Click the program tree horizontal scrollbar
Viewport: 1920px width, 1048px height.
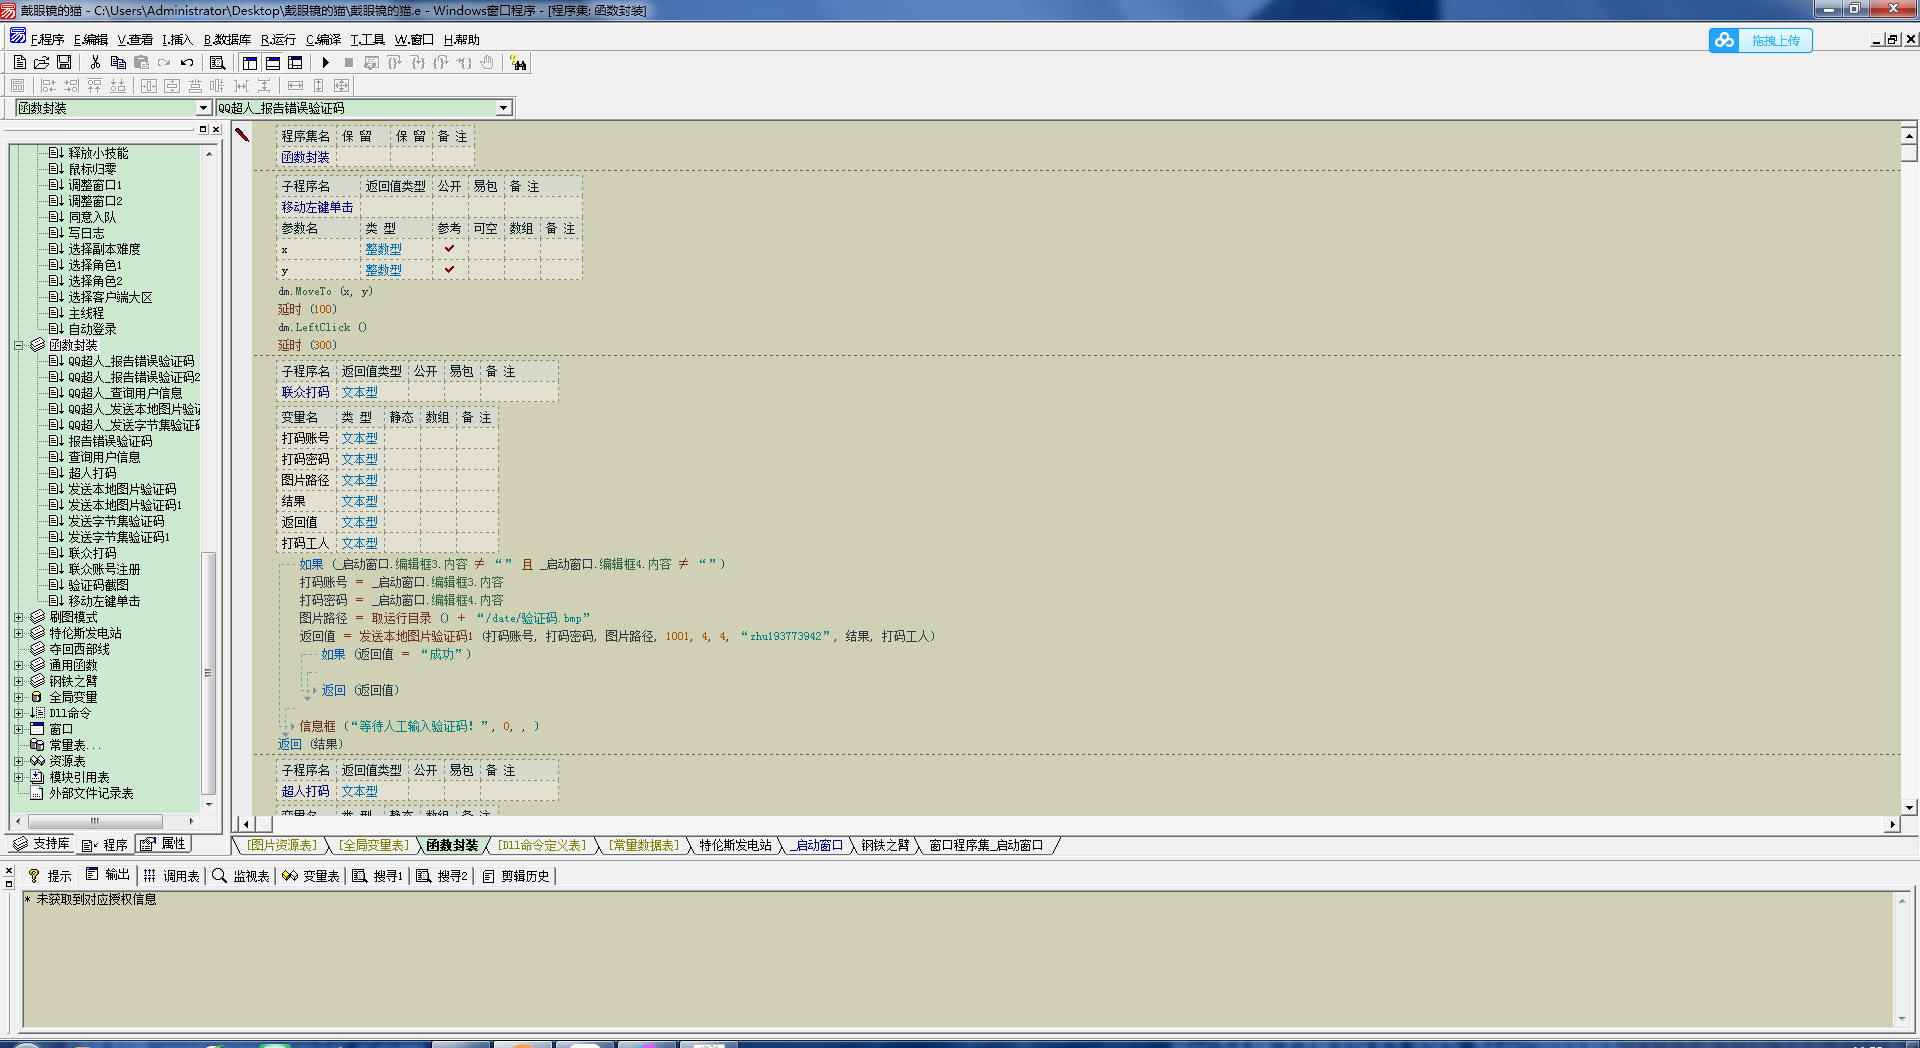coord(104,821)
